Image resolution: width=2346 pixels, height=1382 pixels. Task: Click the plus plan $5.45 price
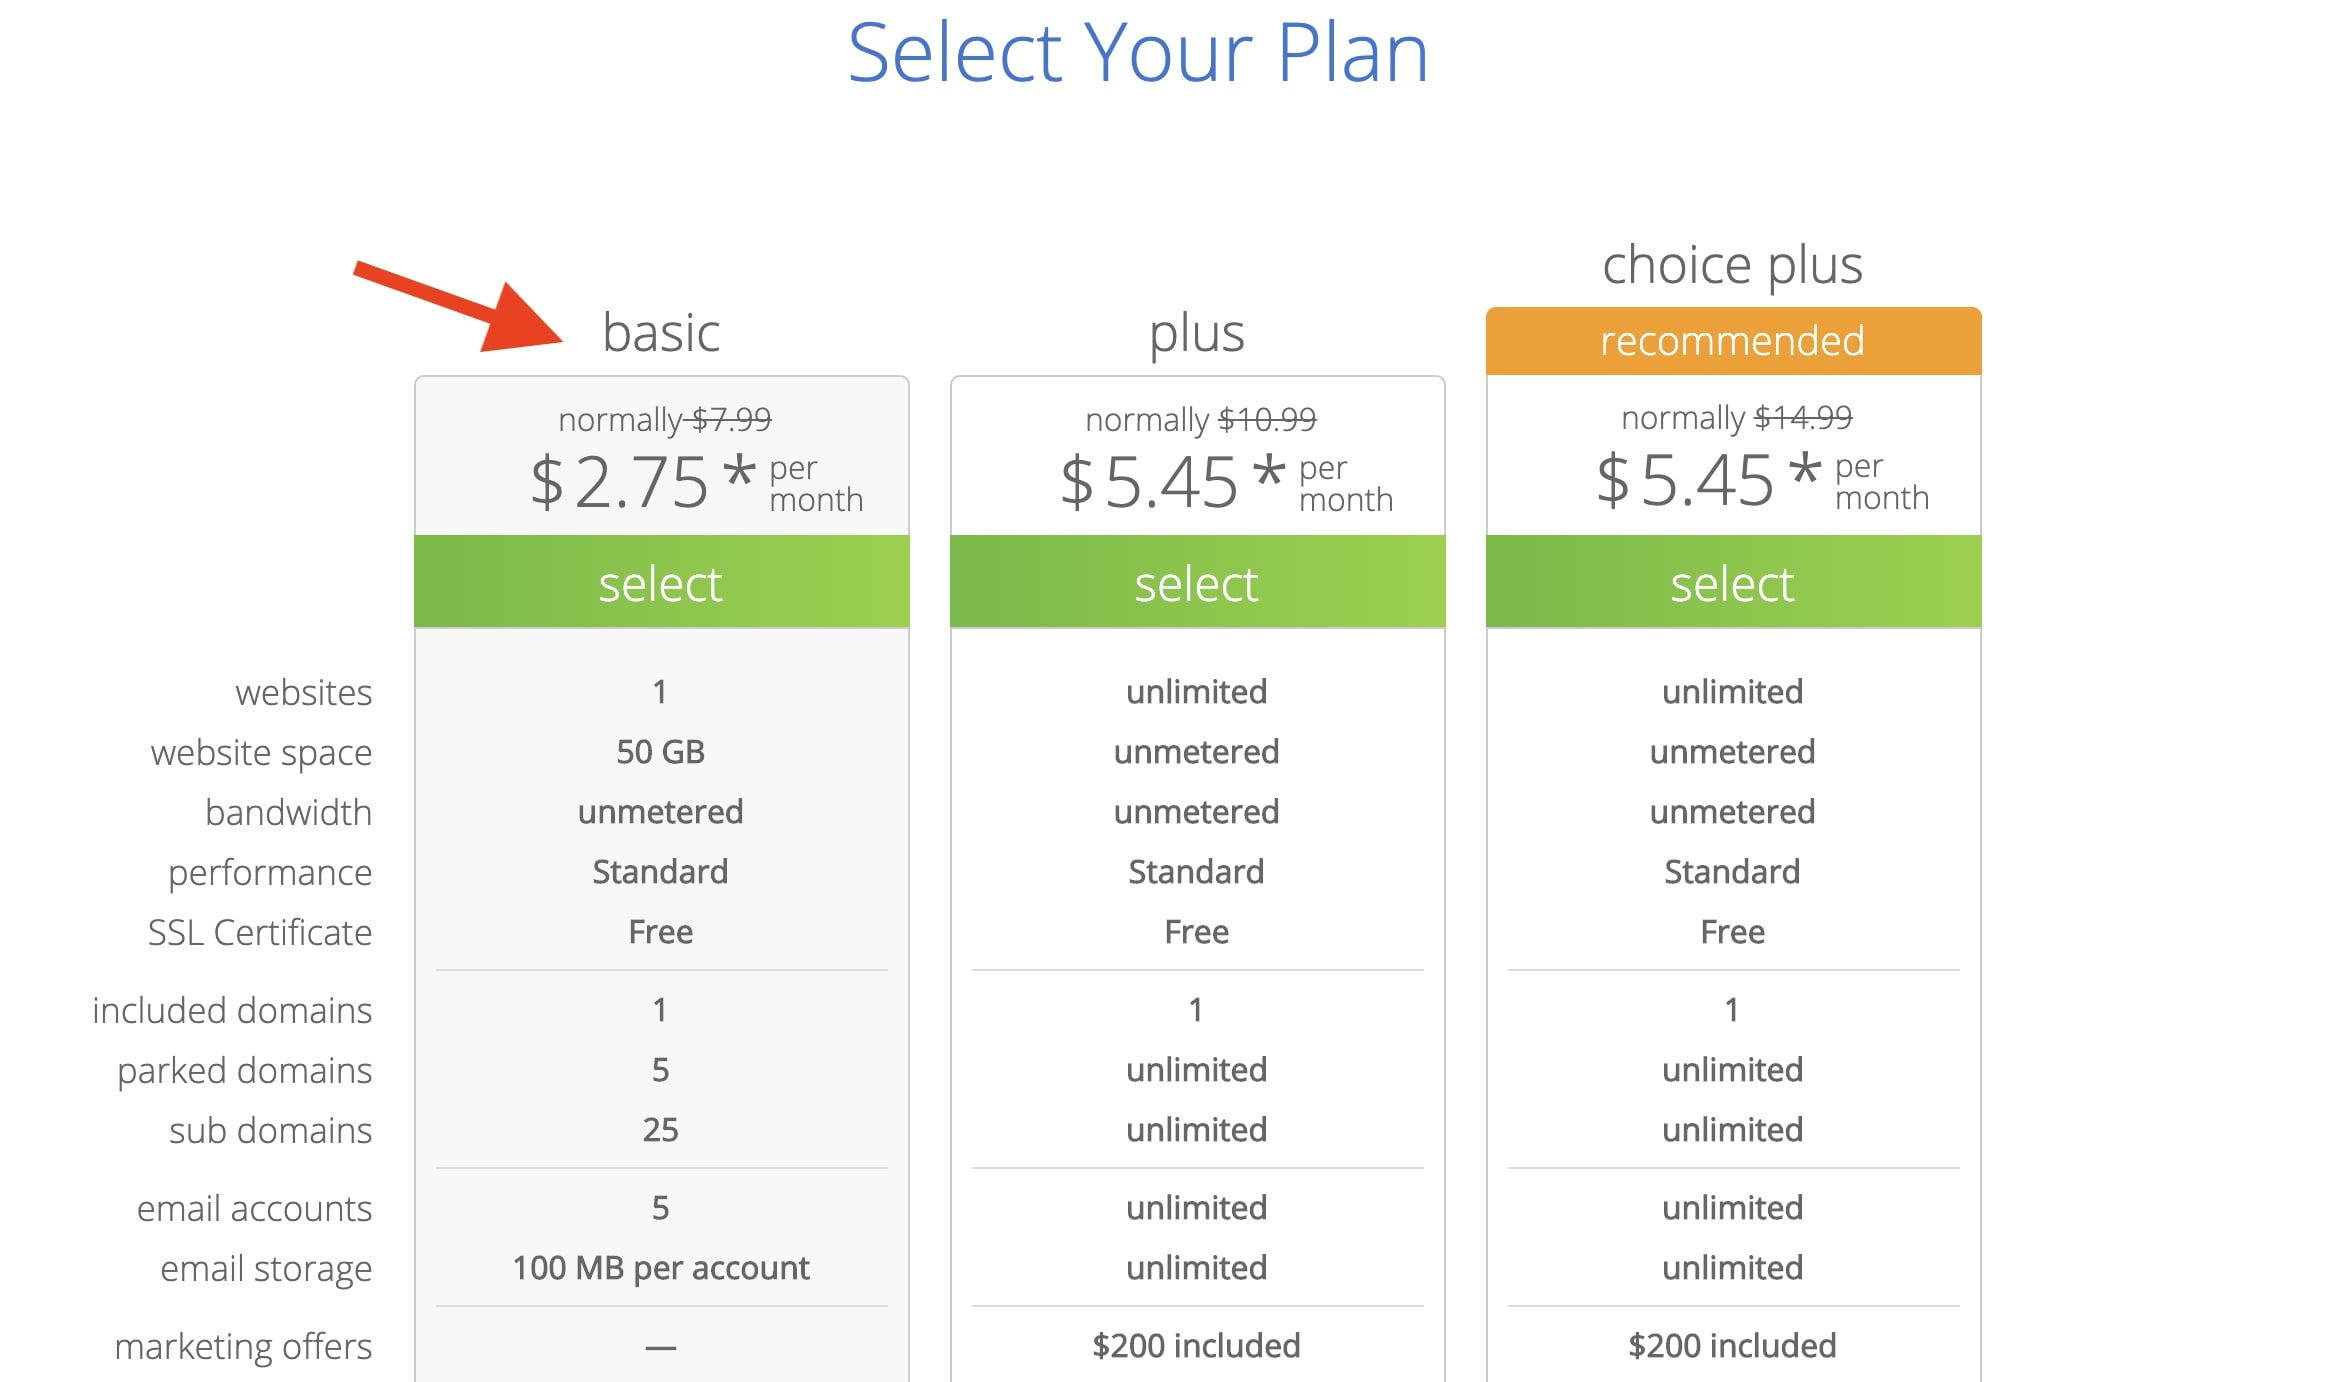1227,482
